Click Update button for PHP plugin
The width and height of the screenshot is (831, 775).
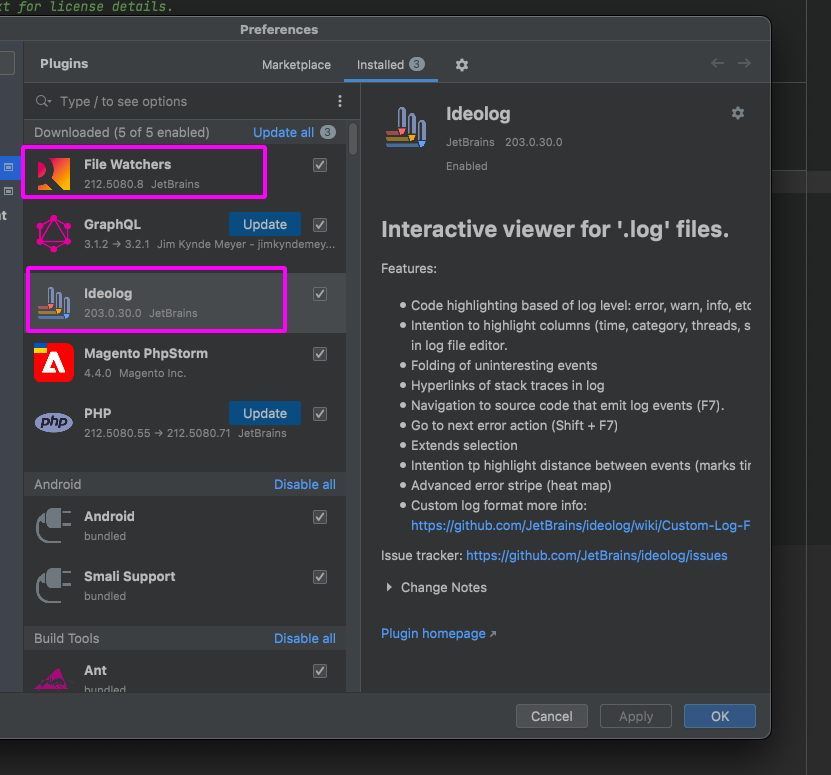265,413
